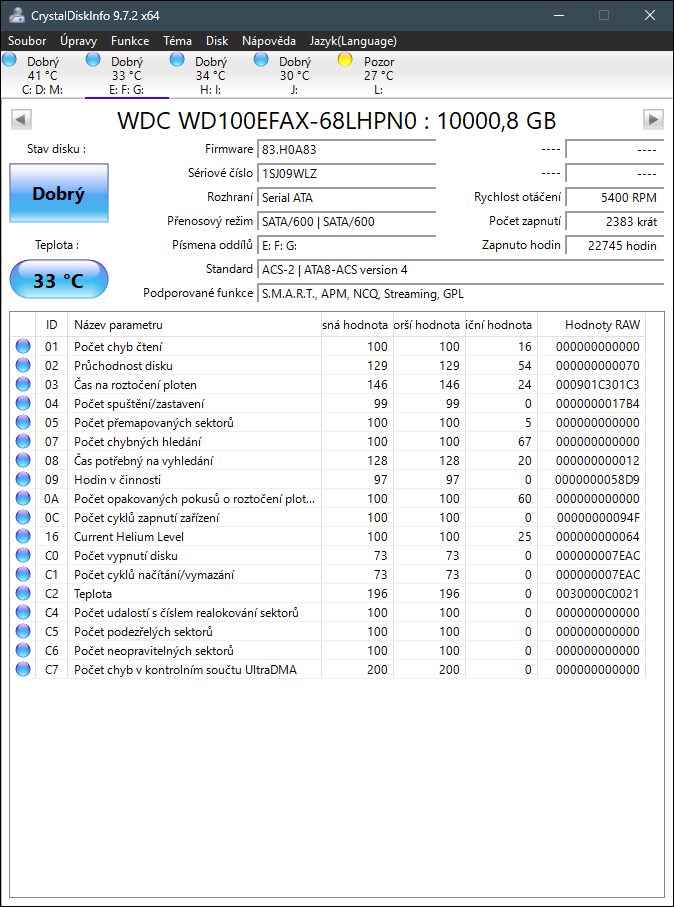Click status icon for Počet přemapovaných sektorů
The width and height of the screenshot is (674, 907).
click(23, 423)
